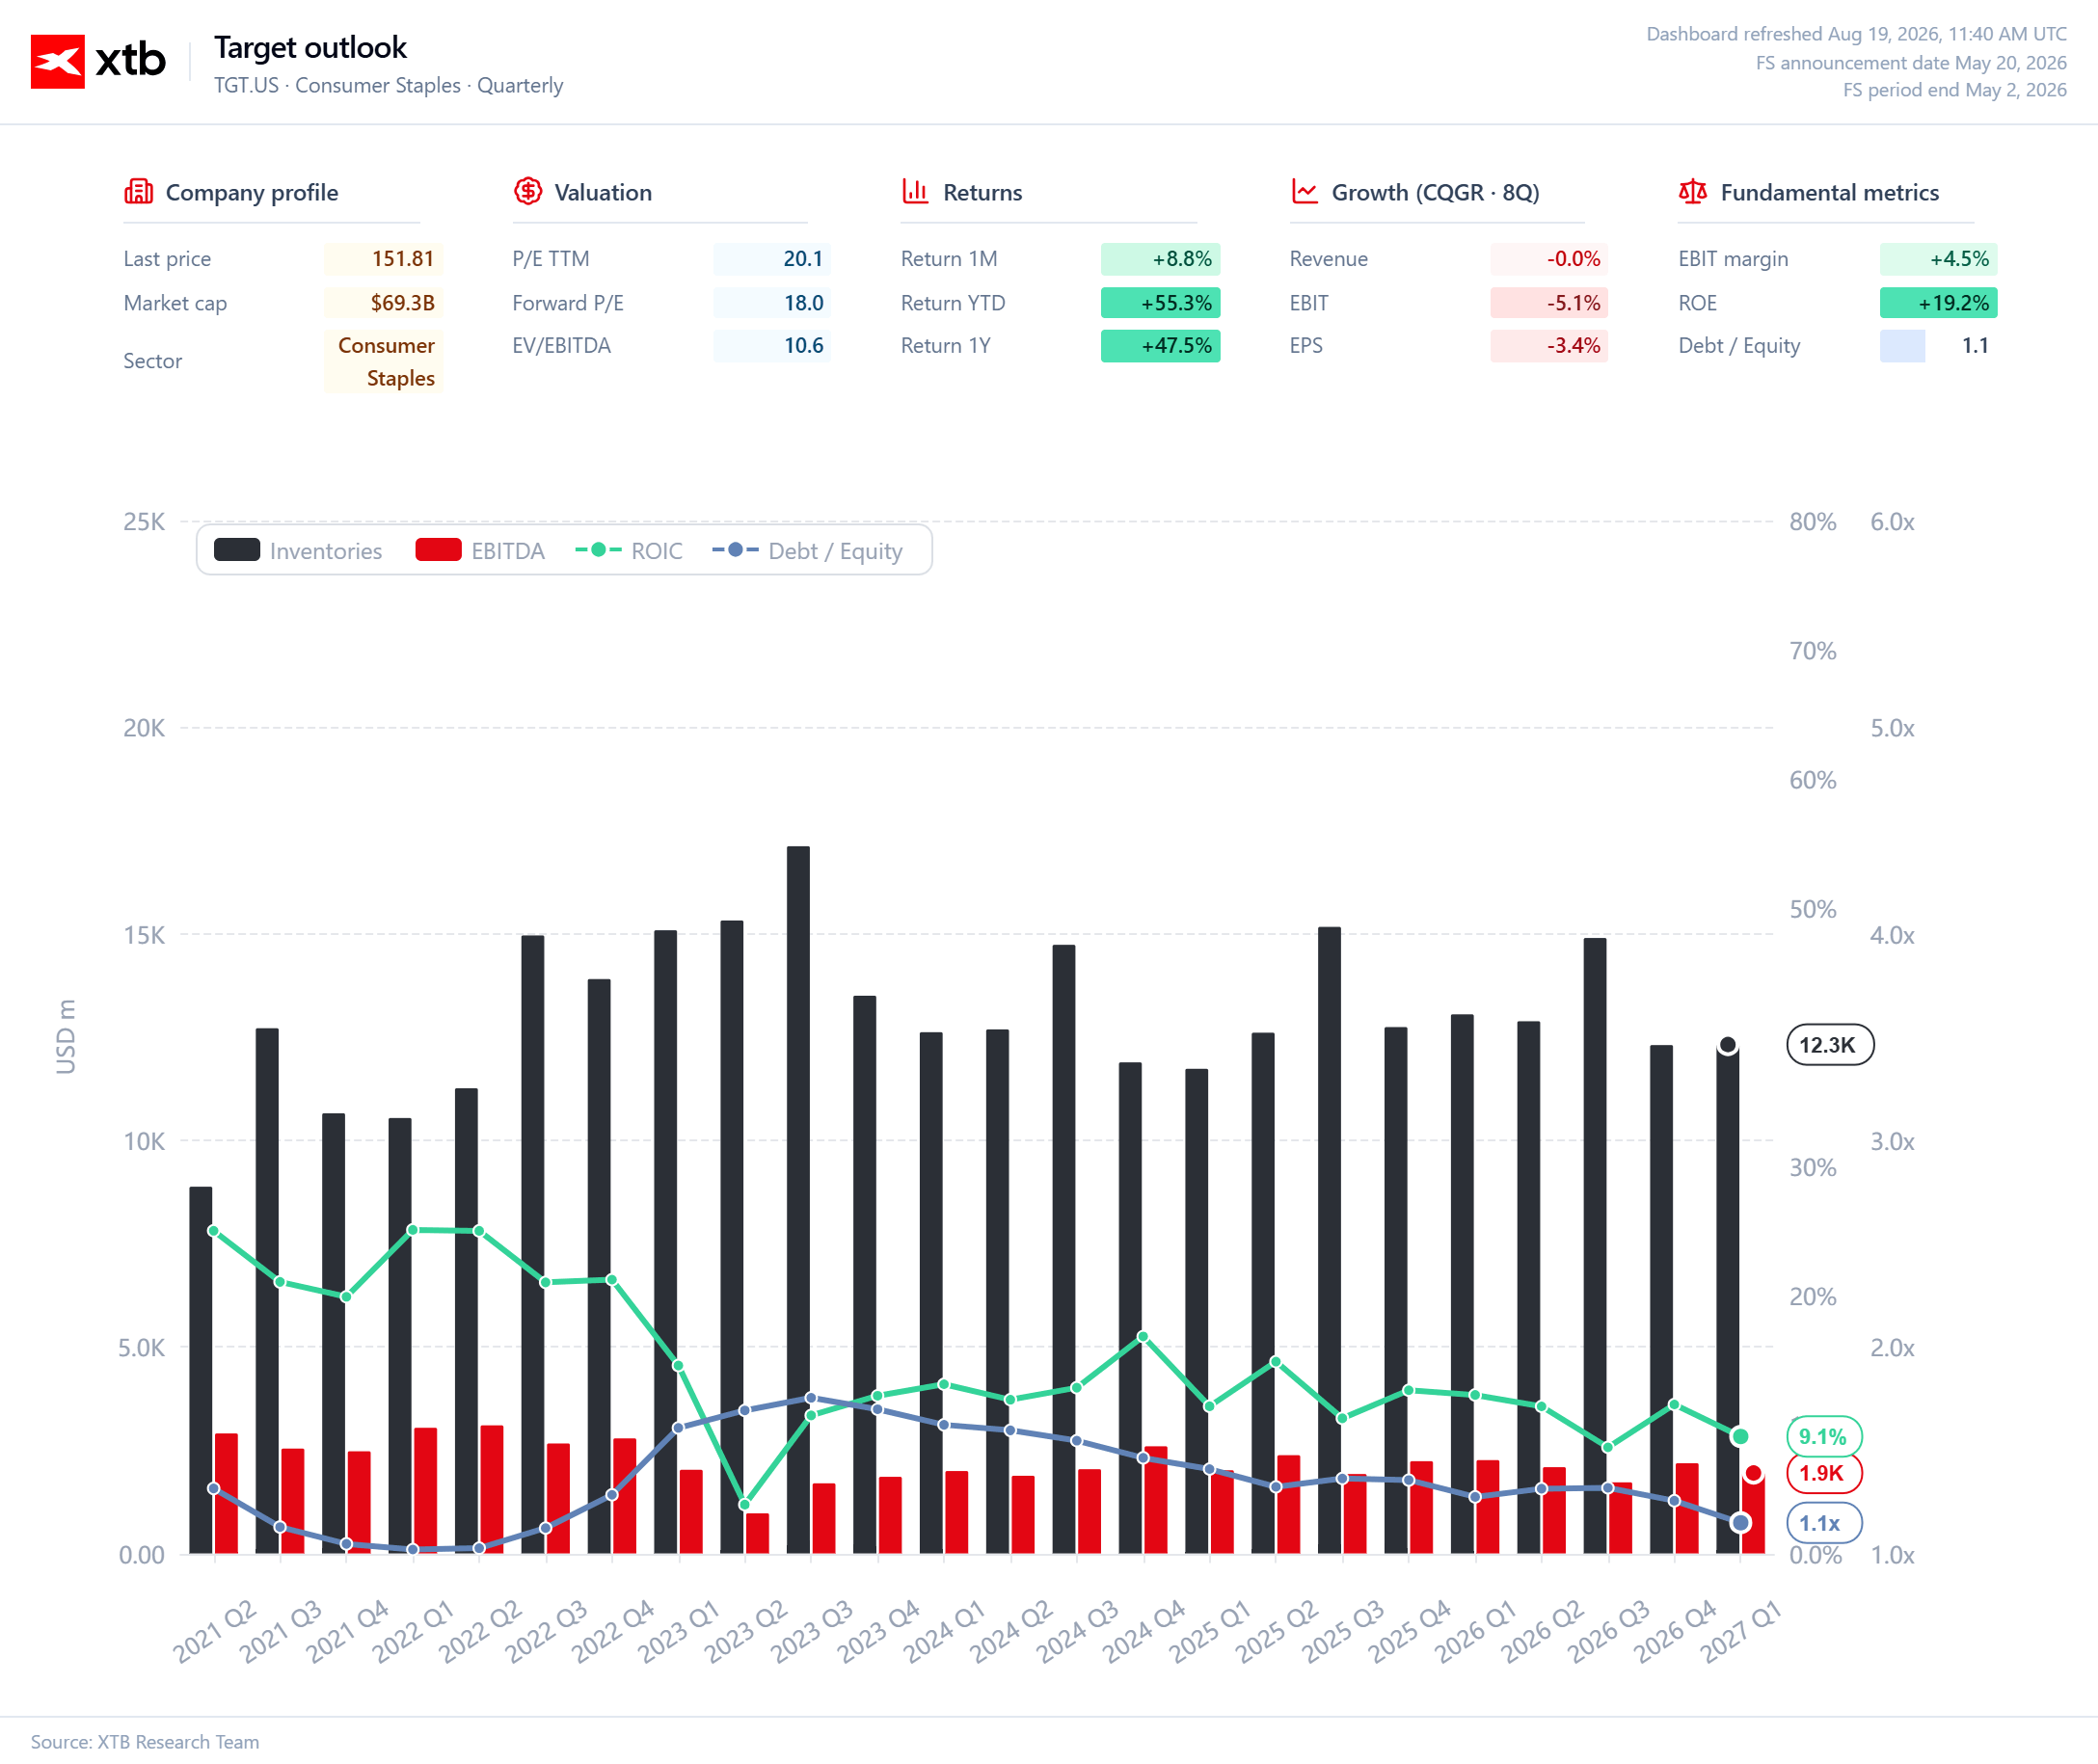Click the Valuation heading

(x=603, y=192)
